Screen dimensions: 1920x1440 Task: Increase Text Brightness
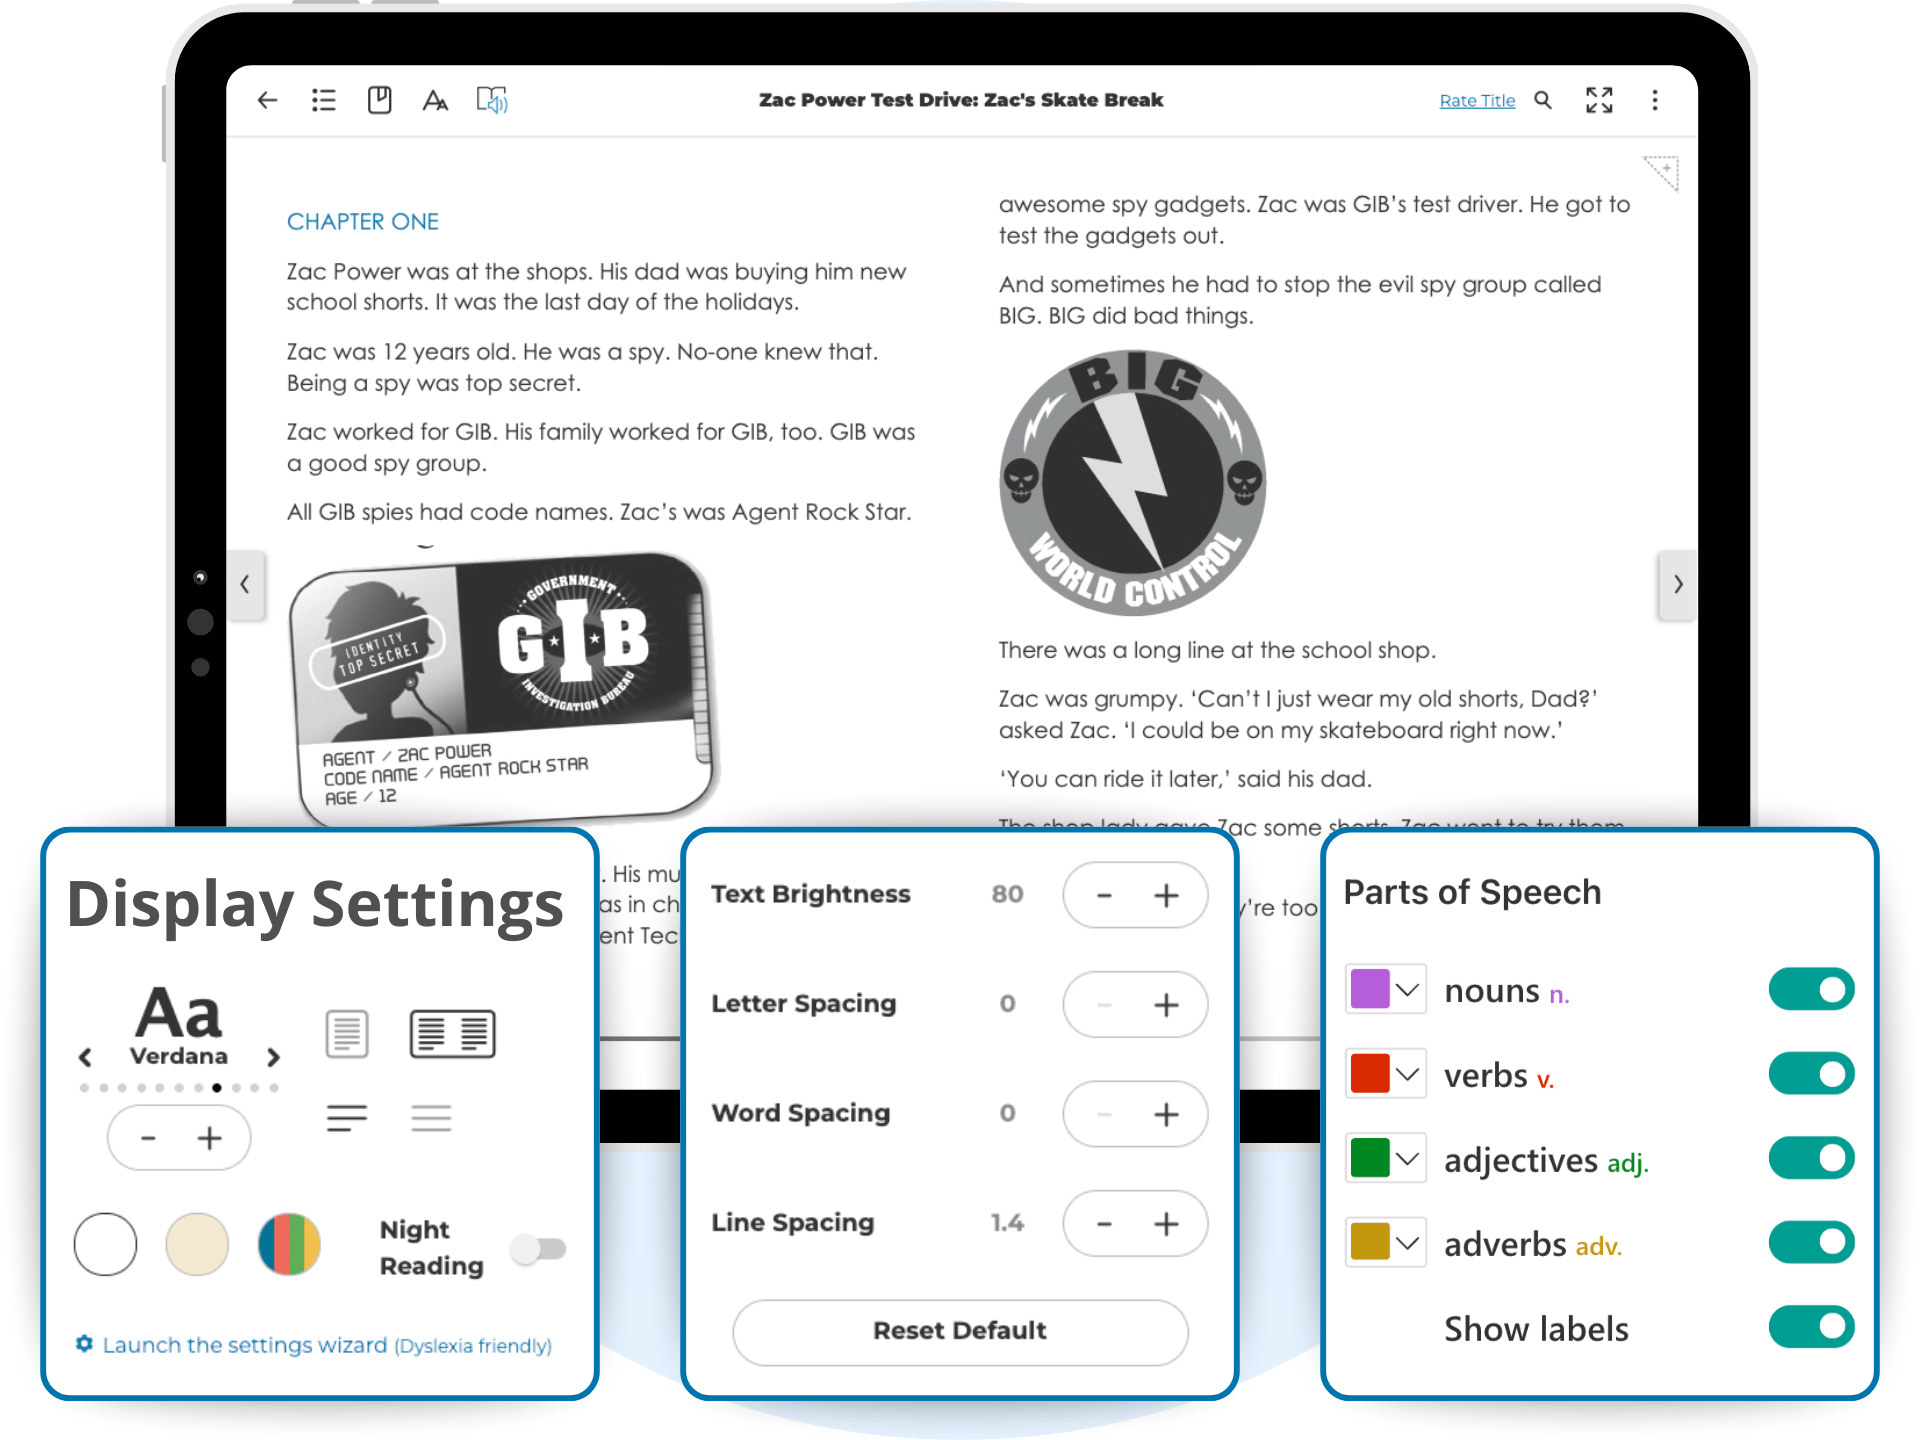click(1166, 896)
